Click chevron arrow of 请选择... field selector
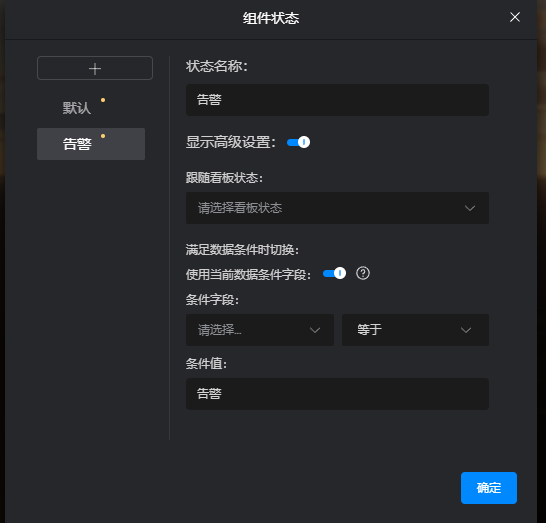 pos(315,330)
